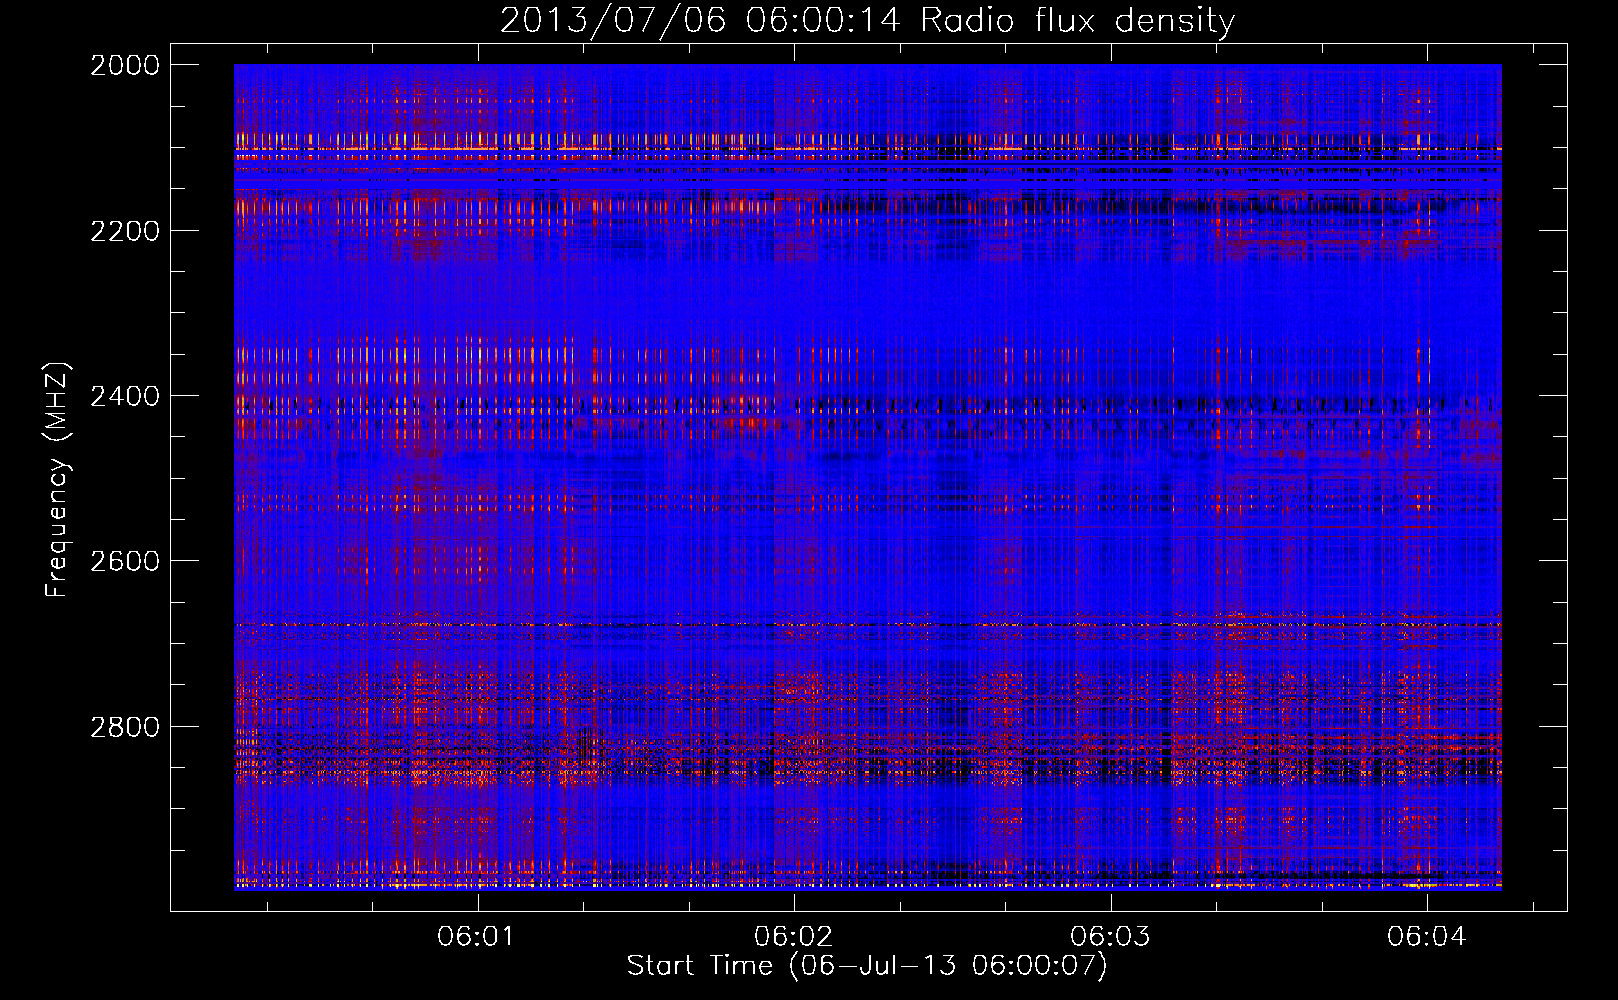Click the 06:01 time tick label
This screenshot has width=1618, height=1000.
tap(477, 936)
